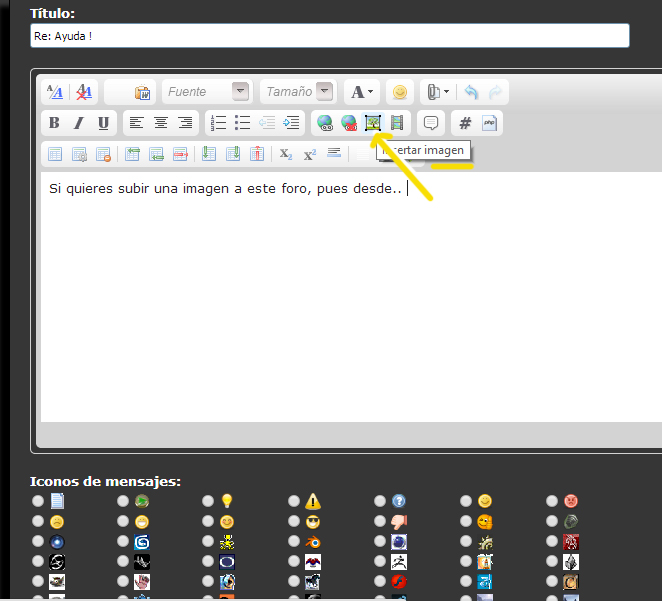Select the warning triangle message icon radio
This screenshot has width=662, height=601.
point(294,501)
